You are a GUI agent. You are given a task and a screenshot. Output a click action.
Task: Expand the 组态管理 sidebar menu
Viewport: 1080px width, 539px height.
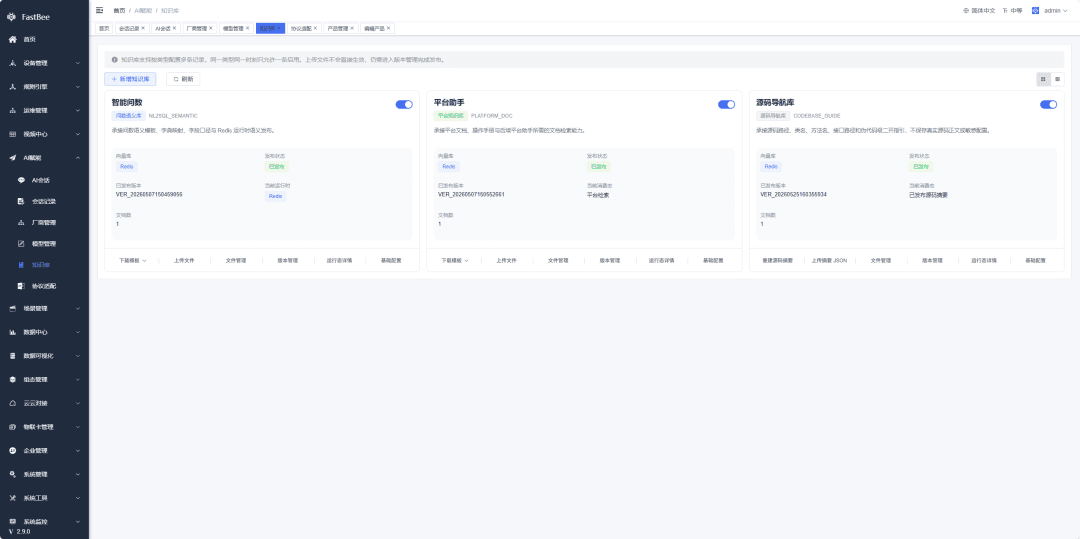[45, 379]
